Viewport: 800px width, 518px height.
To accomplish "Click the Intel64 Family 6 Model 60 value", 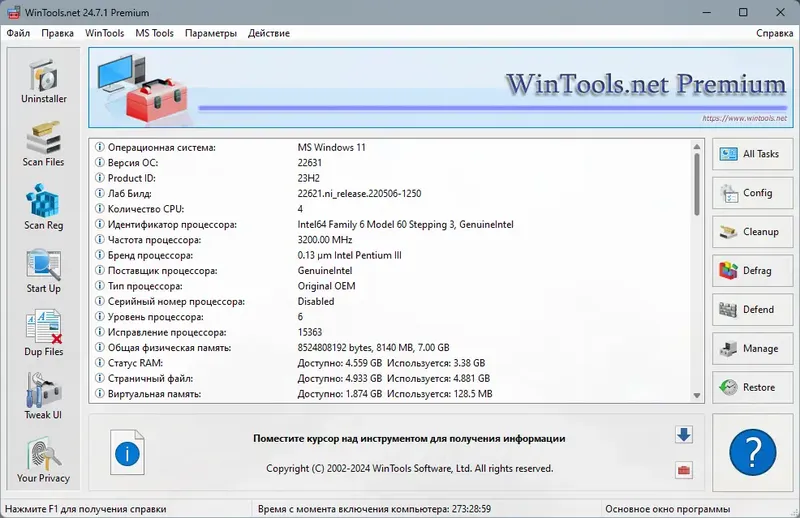I will tap(406, 224).
